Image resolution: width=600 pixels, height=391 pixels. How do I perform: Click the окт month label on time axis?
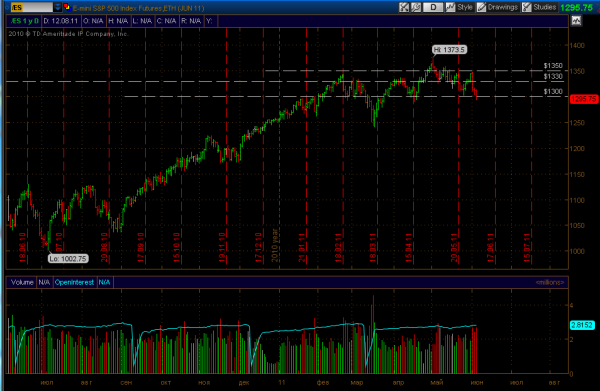pyautogui.click(x=166, y=383)
